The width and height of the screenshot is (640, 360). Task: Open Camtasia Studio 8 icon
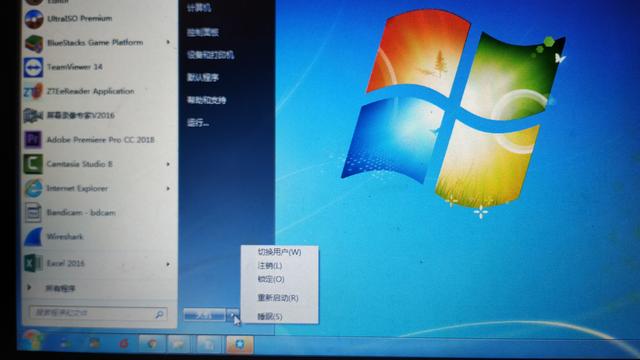click(x=33, y=164)
